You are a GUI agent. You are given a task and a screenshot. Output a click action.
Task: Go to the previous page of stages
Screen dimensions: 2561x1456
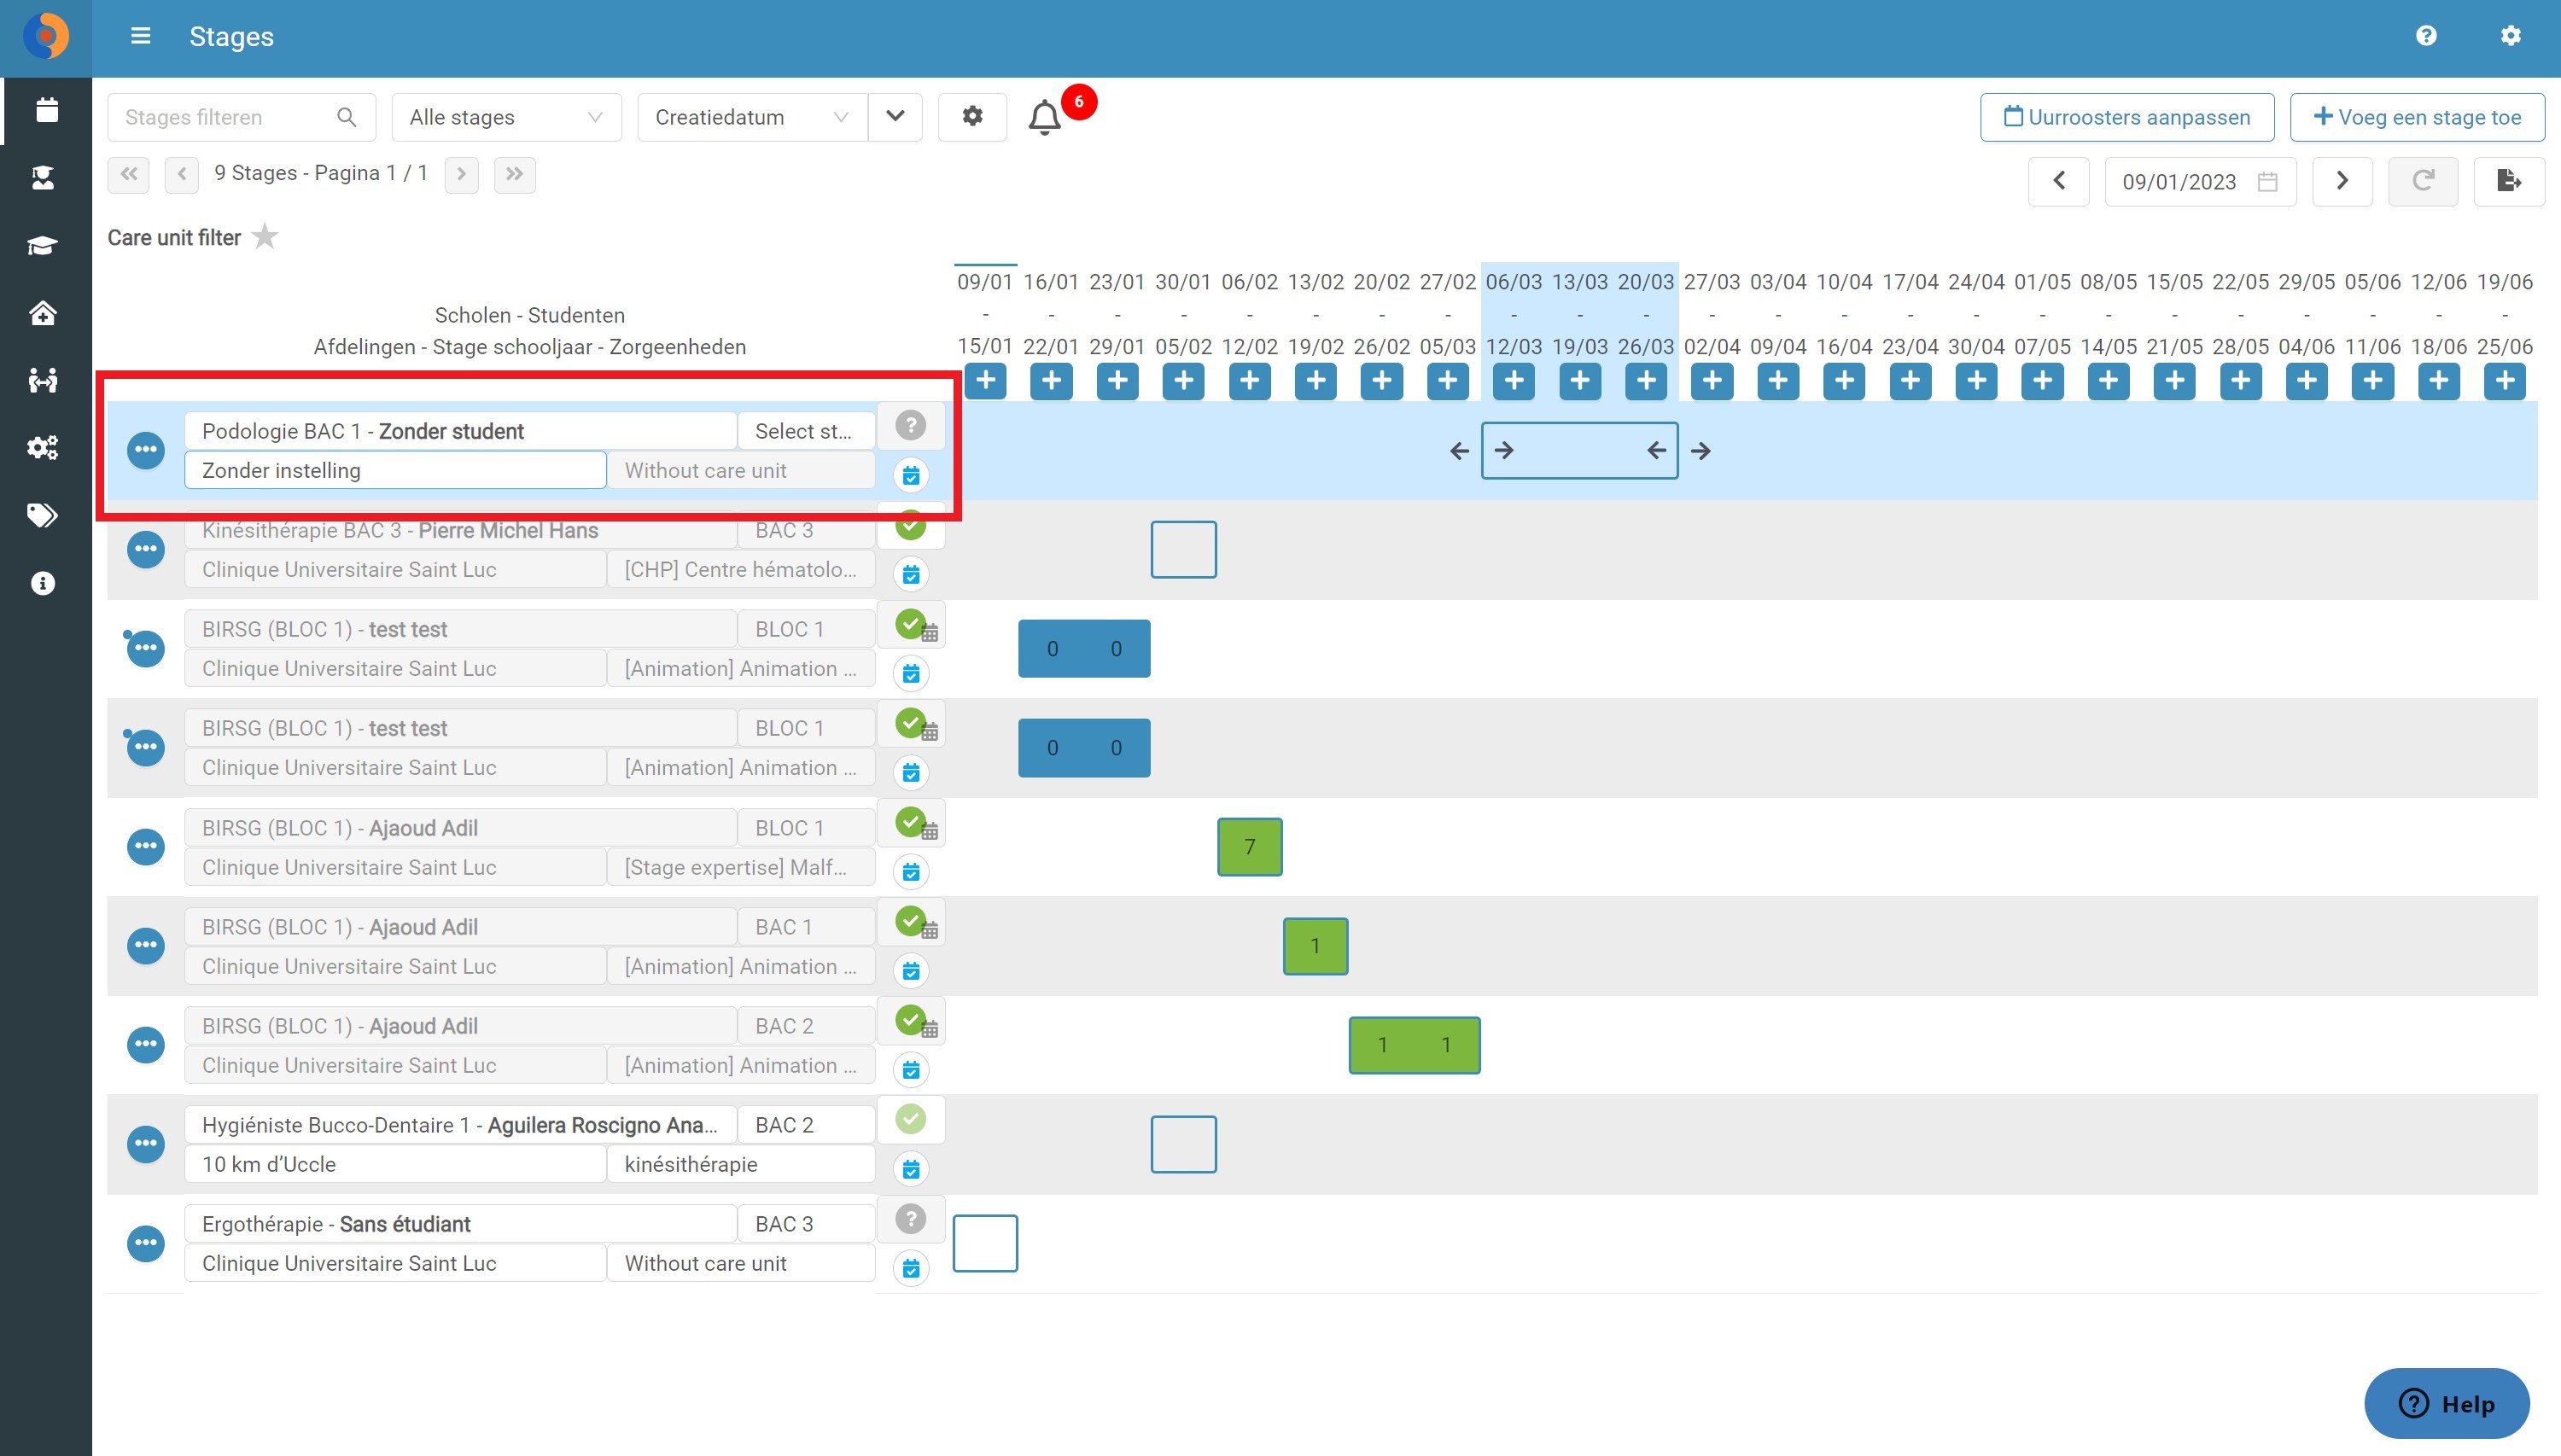click(x=181, y=174)
